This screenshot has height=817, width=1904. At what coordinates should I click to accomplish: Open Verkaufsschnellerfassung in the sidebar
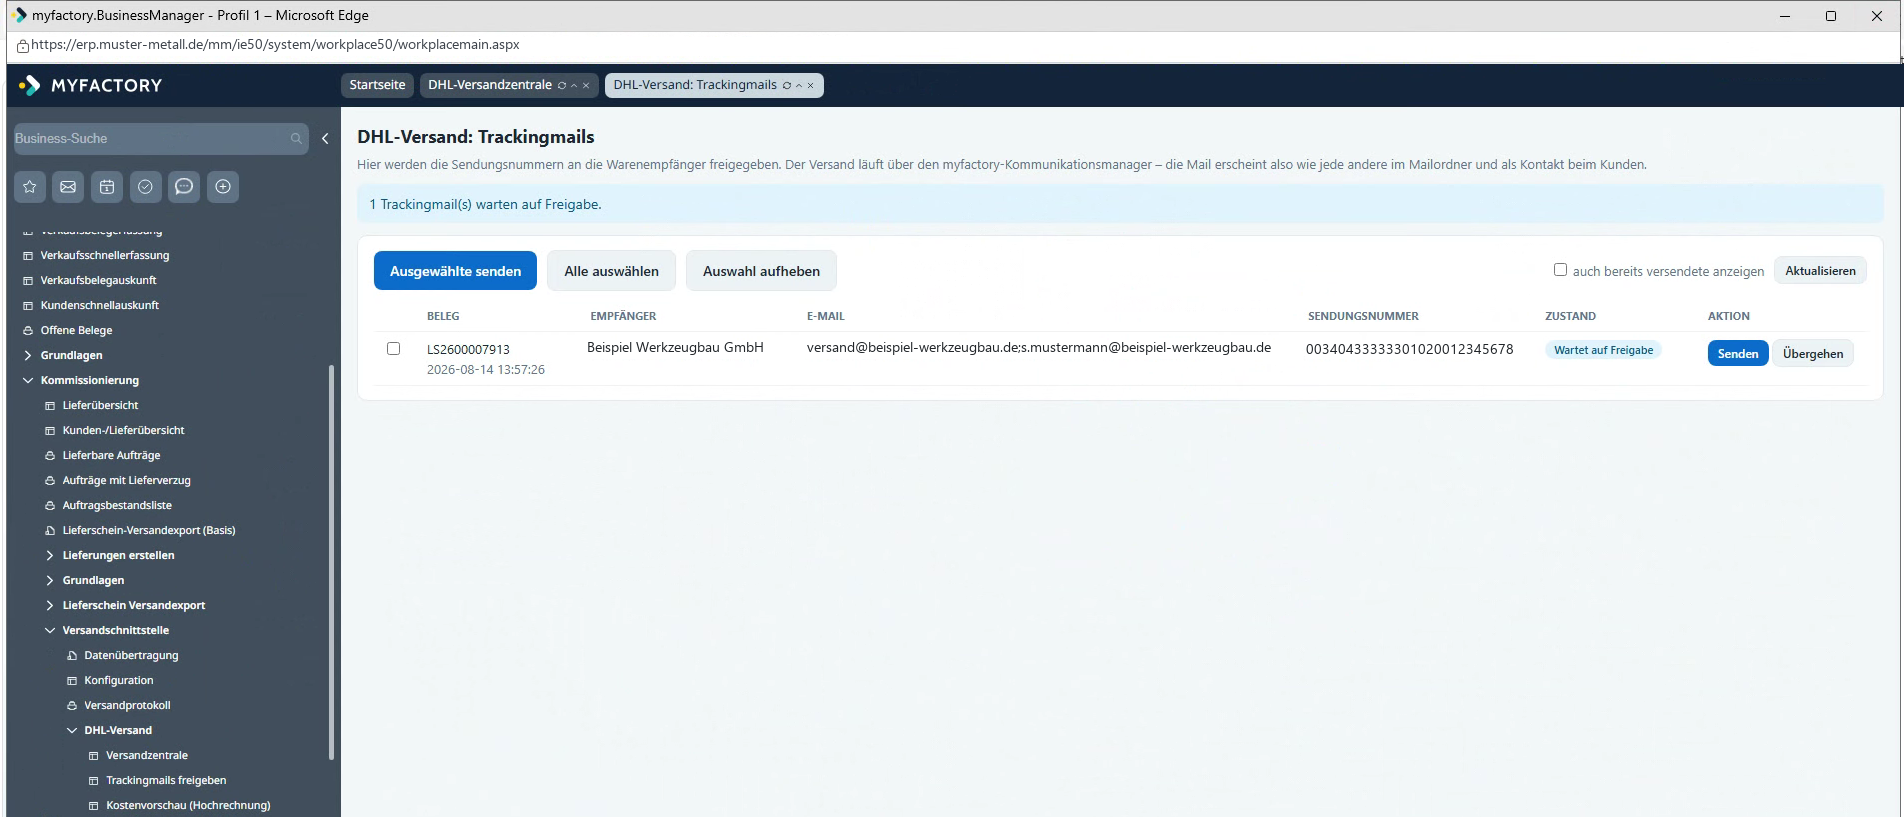pos(105,255)
